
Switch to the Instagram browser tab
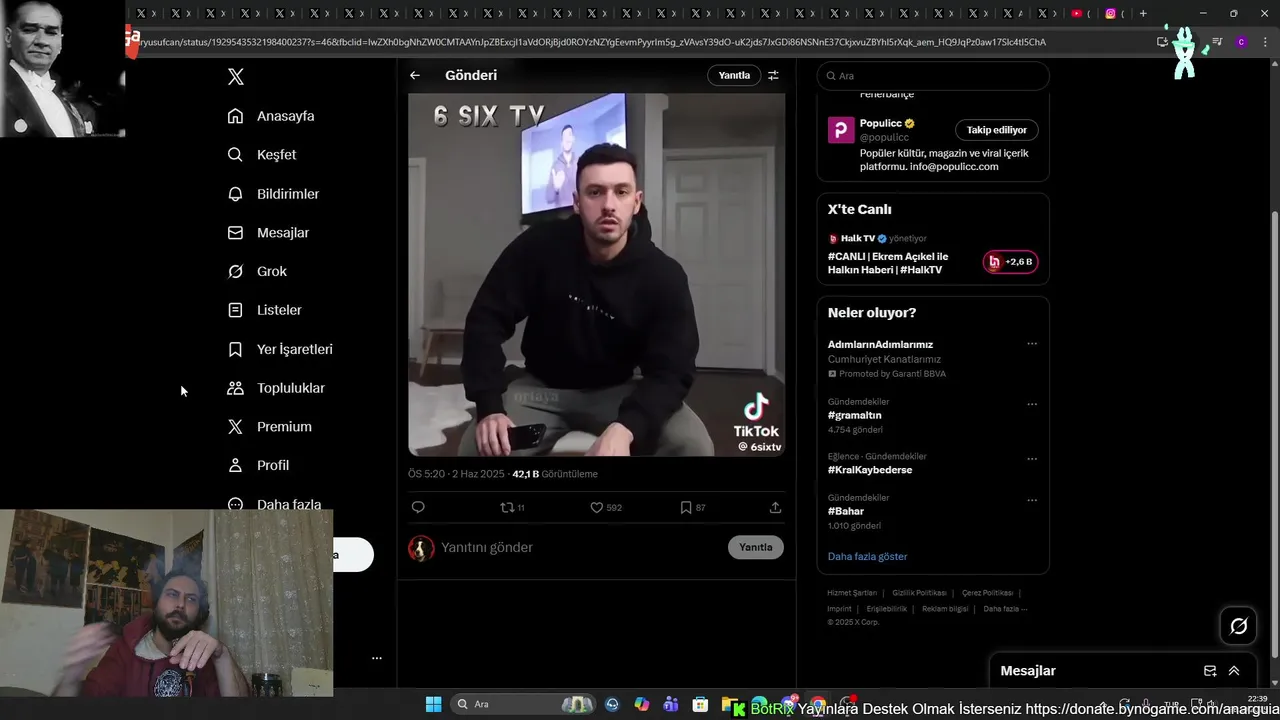tap(1111, 14)
